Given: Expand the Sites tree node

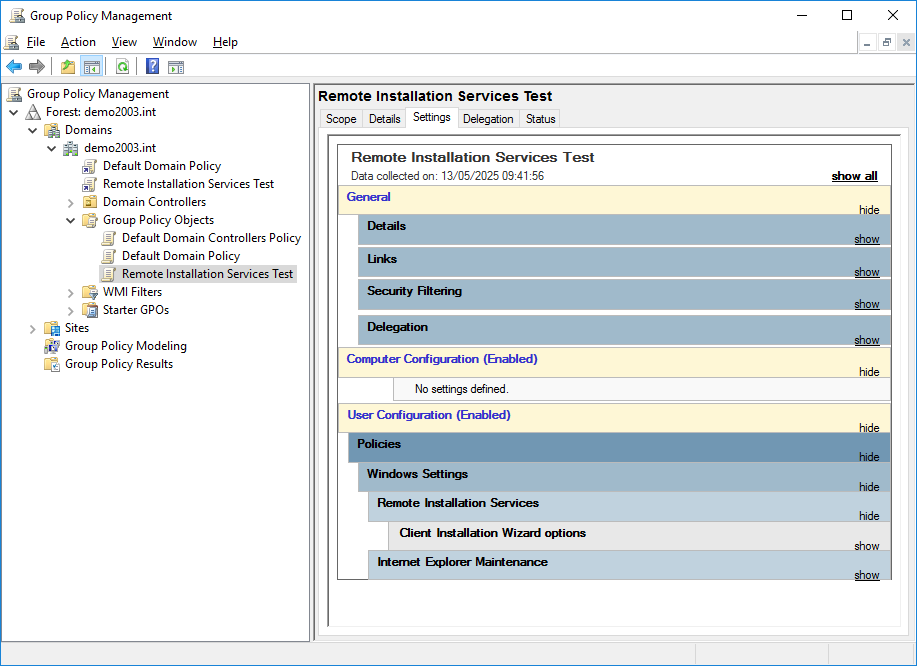Looking at the screenshot, I should [33, 328].
